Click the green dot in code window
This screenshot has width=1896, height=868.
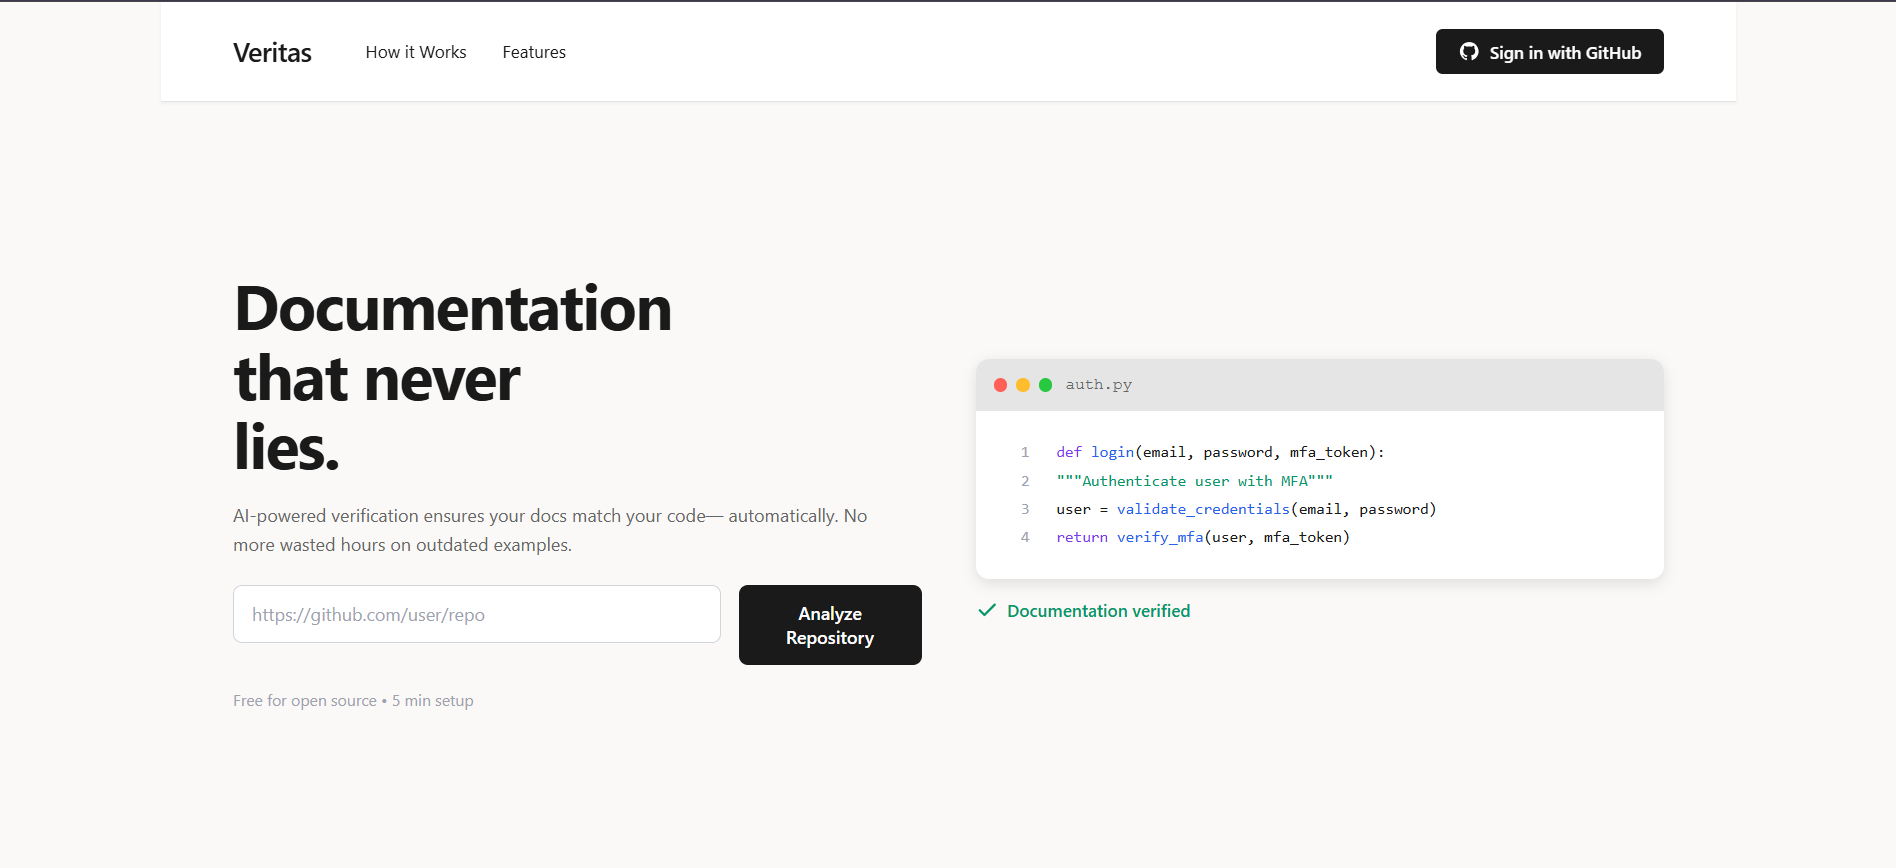coord(1045,385)
